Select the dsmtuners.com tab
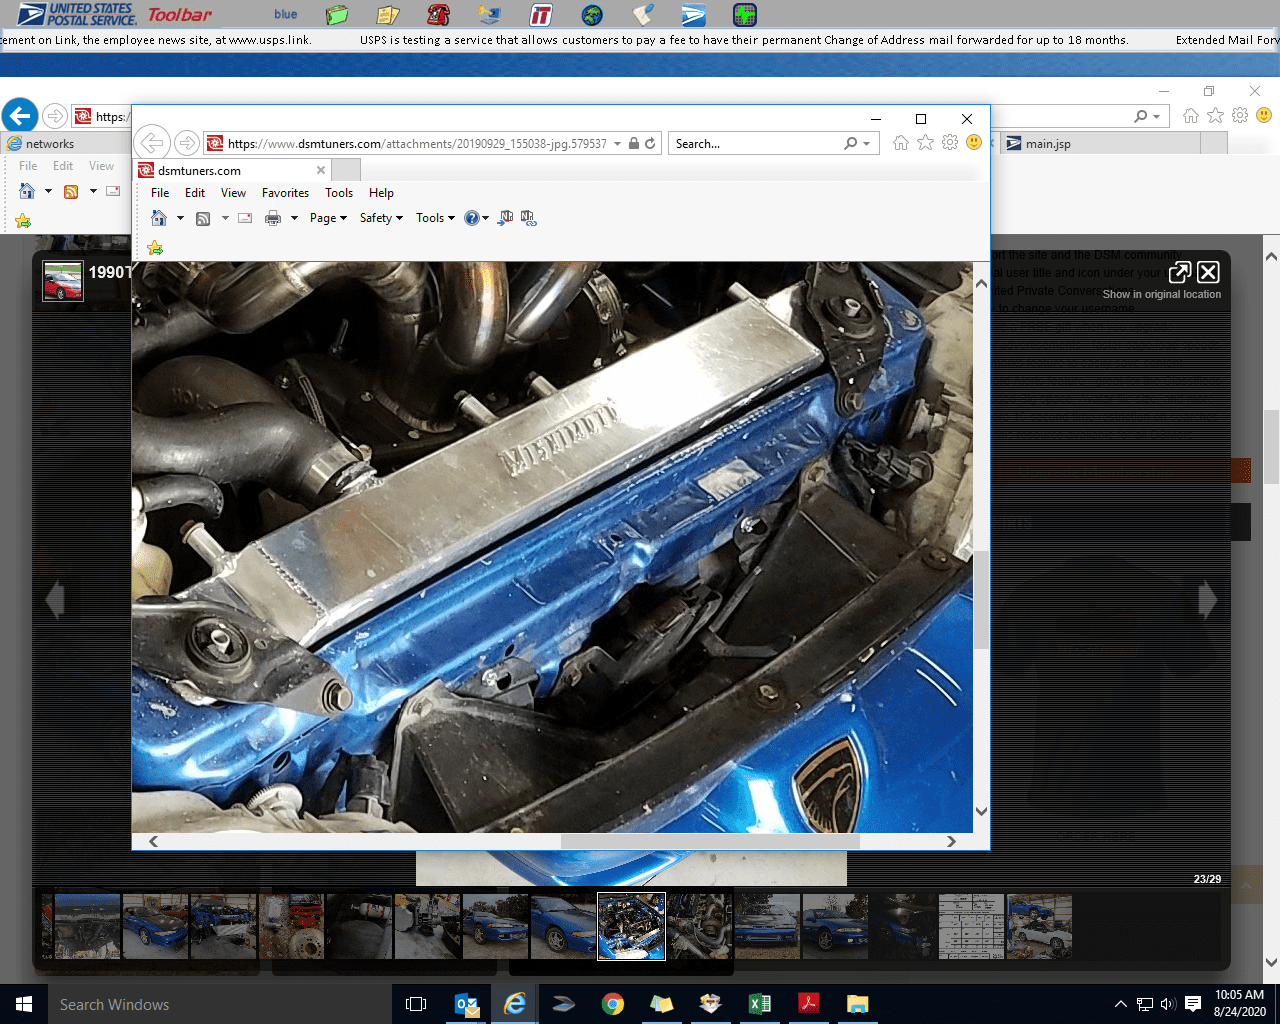This screenshot has width=1280, height=1024. click(x=232, y=170)
